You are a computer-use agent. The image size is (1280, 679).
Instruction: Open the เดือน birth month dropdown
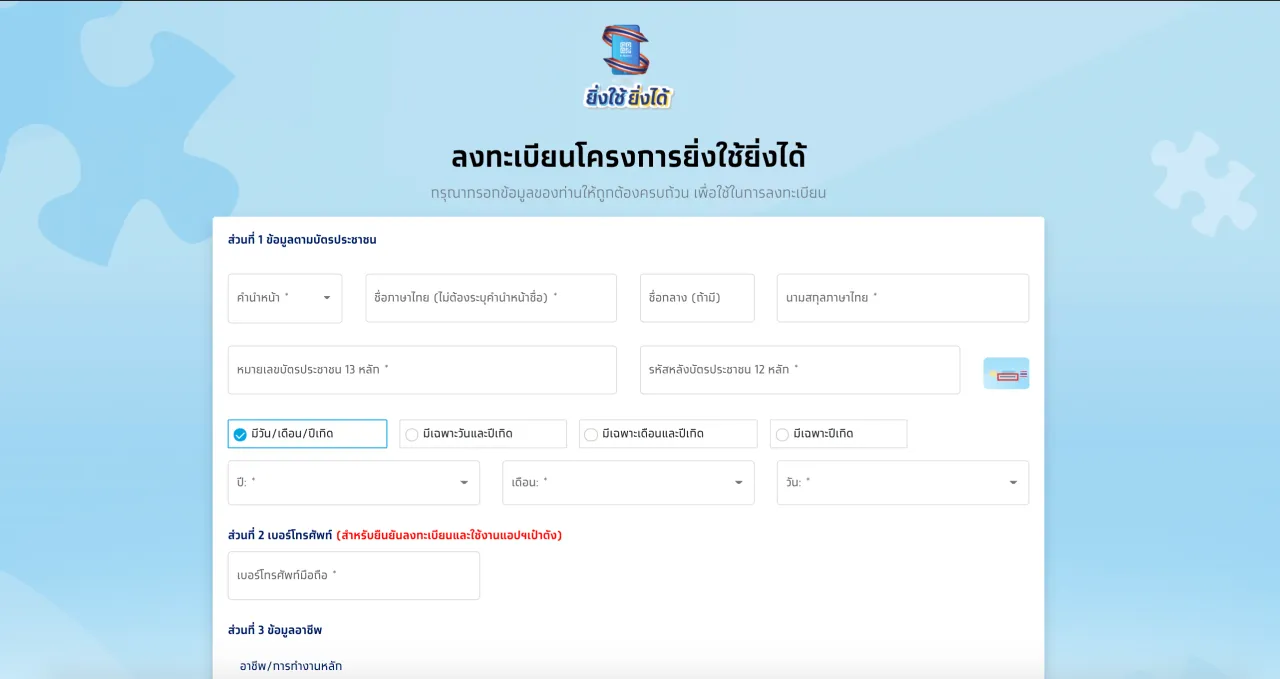(628, 482)
